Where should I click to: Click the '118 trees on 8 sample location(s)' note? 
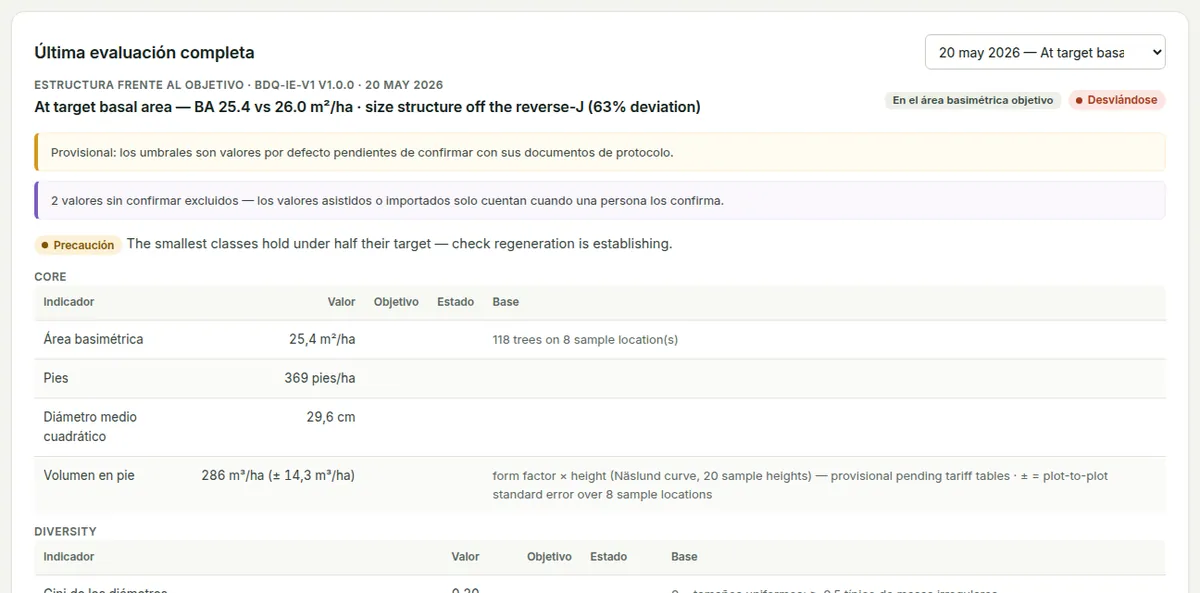(585, 339)
